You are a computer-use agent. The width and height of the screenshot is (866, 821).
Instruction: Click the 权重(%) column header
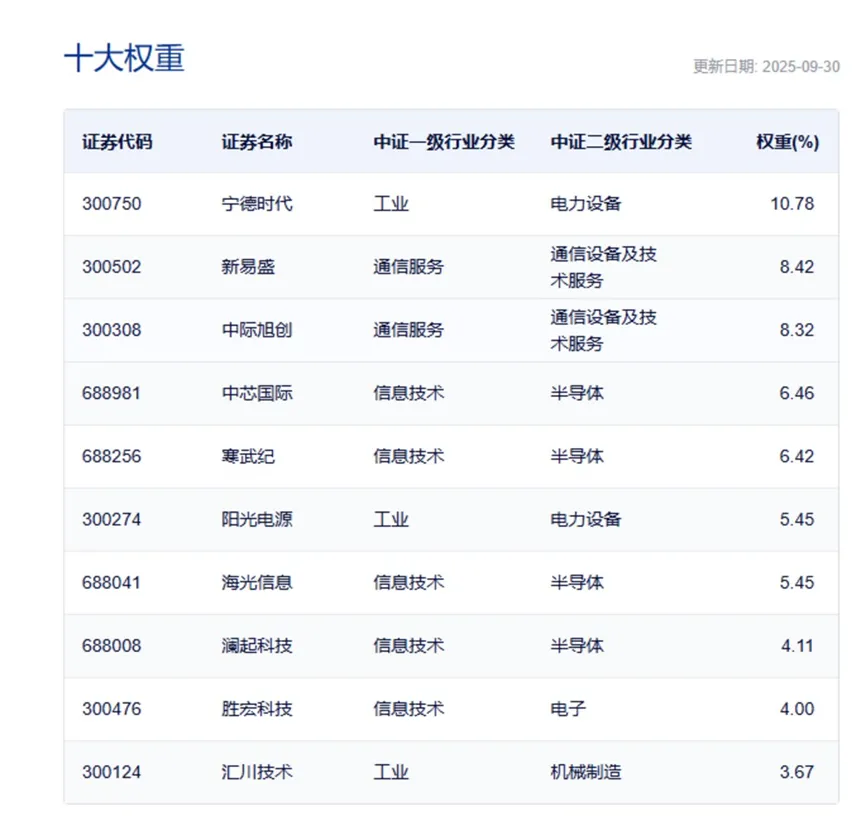pos(788,142)
